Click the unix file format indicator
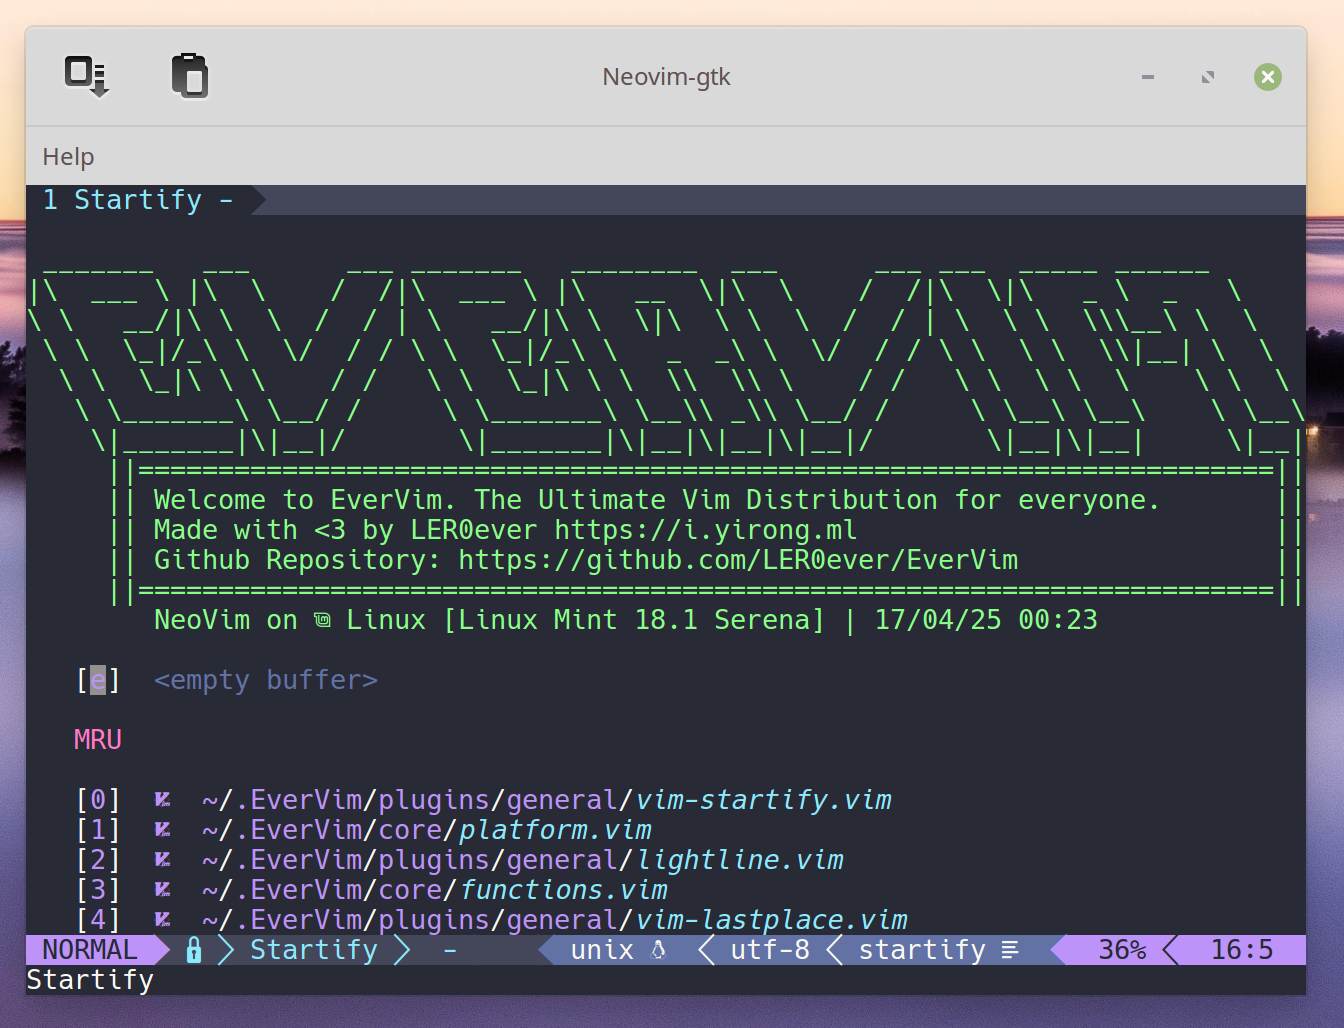This screenshot has height=1028, width=1344. coord(602,950)
